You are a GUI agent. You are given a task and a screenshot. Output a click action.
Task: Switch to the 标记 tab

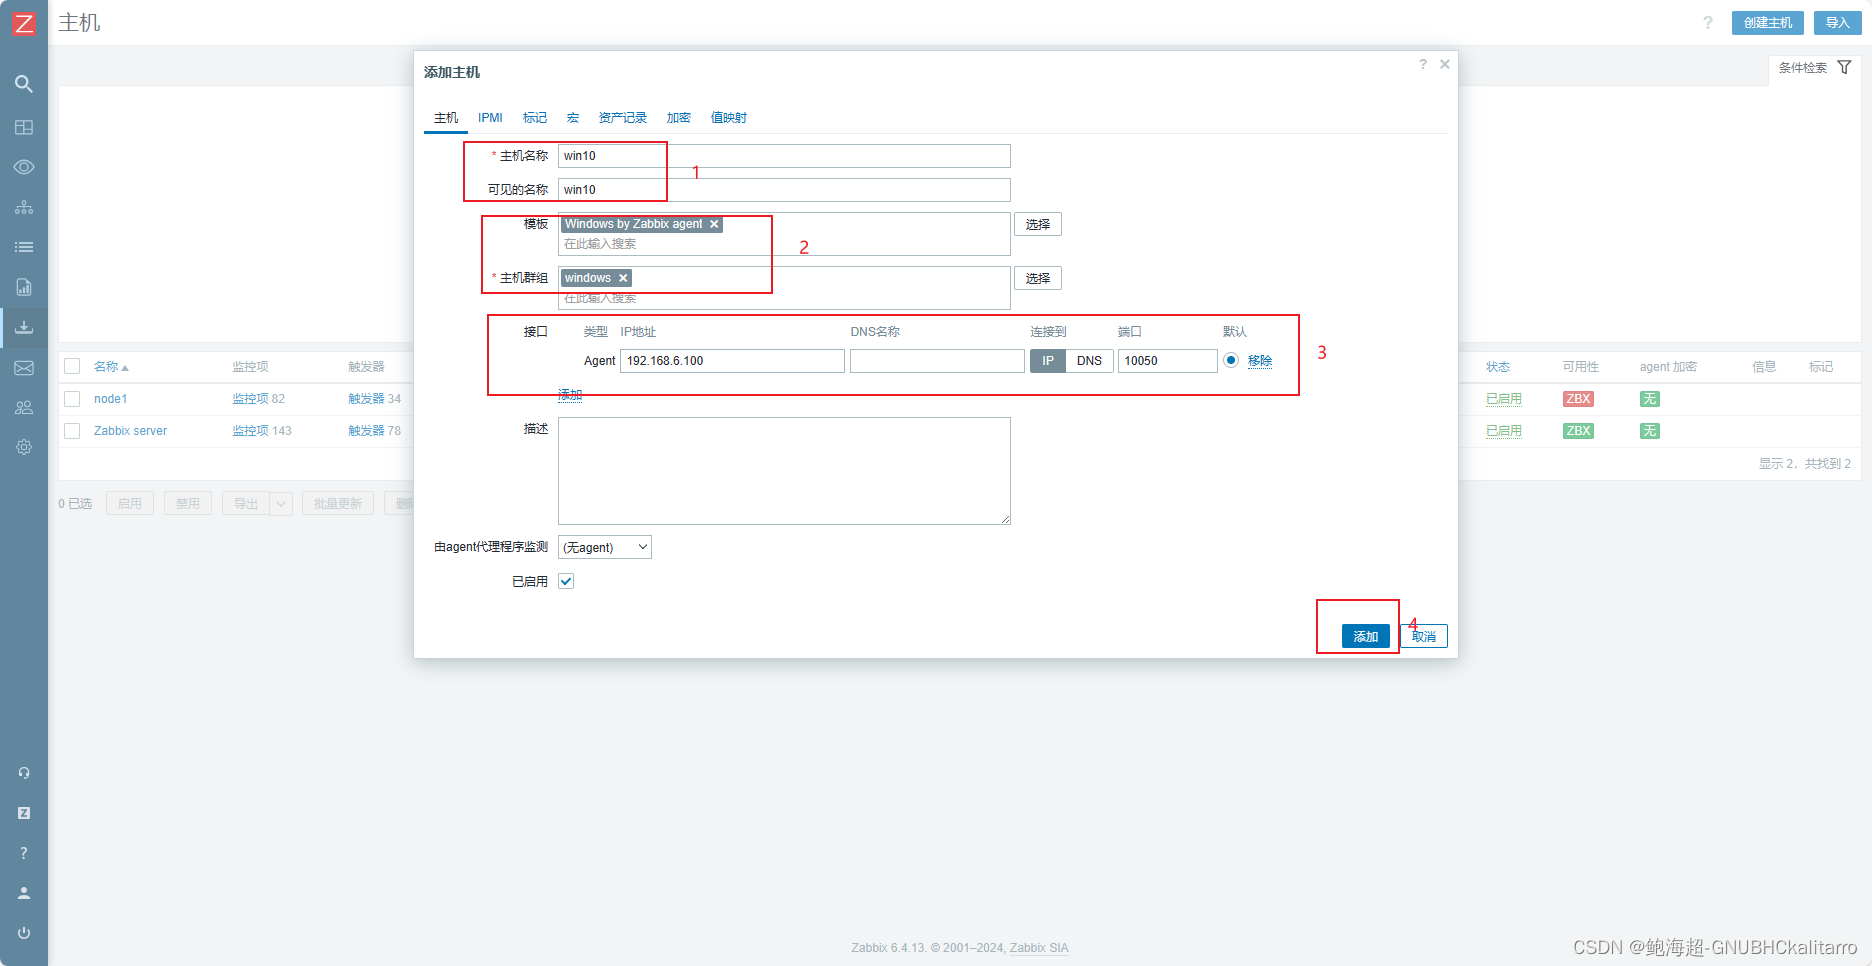(x=535, y=118)
